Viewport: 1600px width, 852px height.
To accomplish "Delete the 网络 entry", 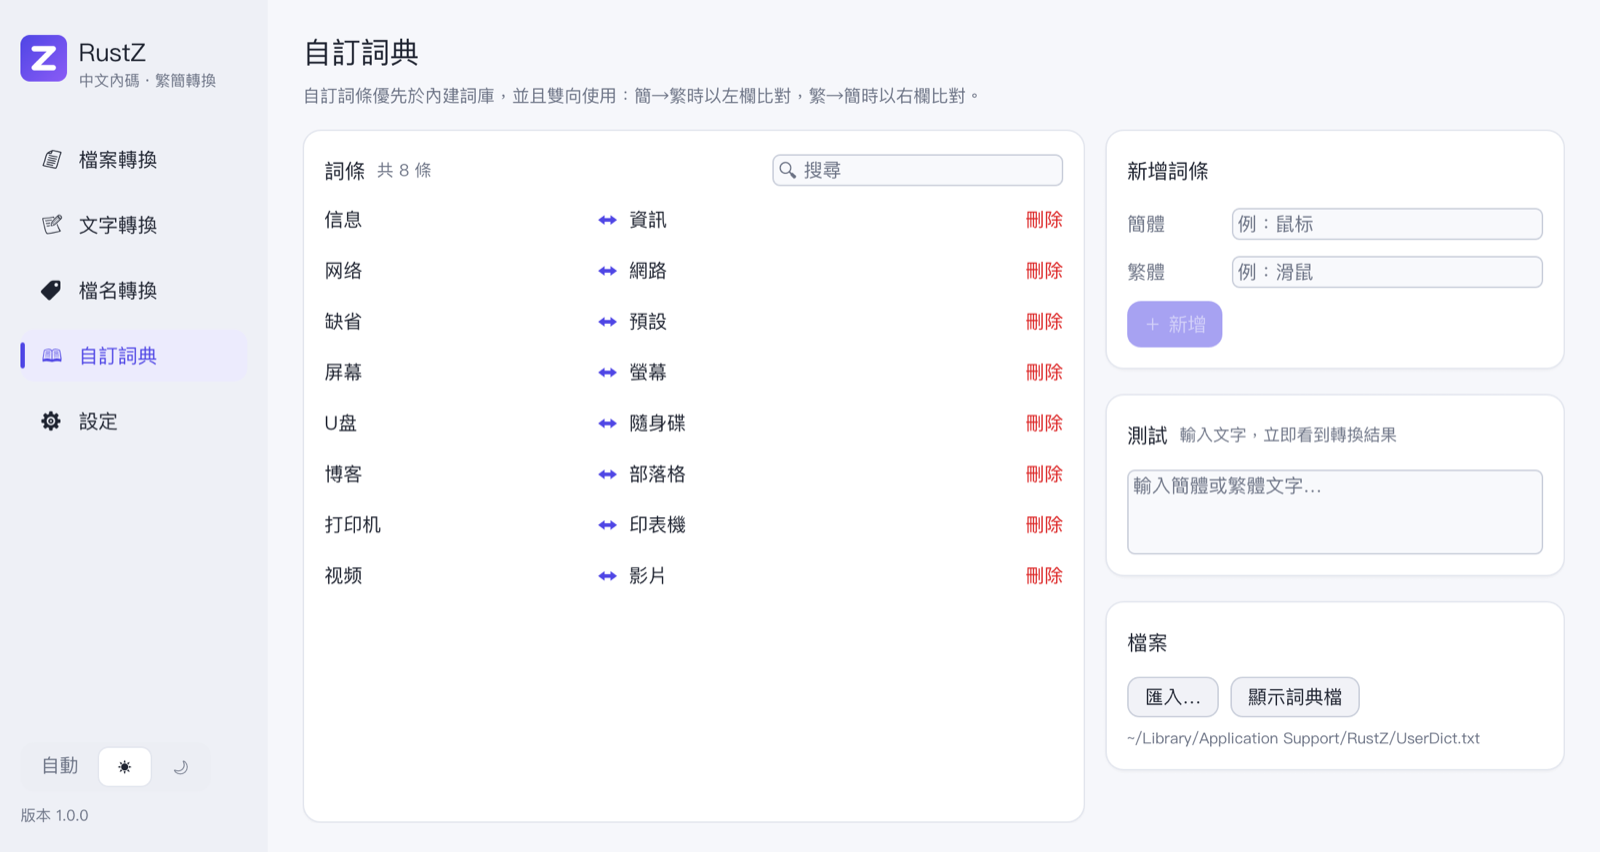I will pyautogui.click(x=1044, y=271).
